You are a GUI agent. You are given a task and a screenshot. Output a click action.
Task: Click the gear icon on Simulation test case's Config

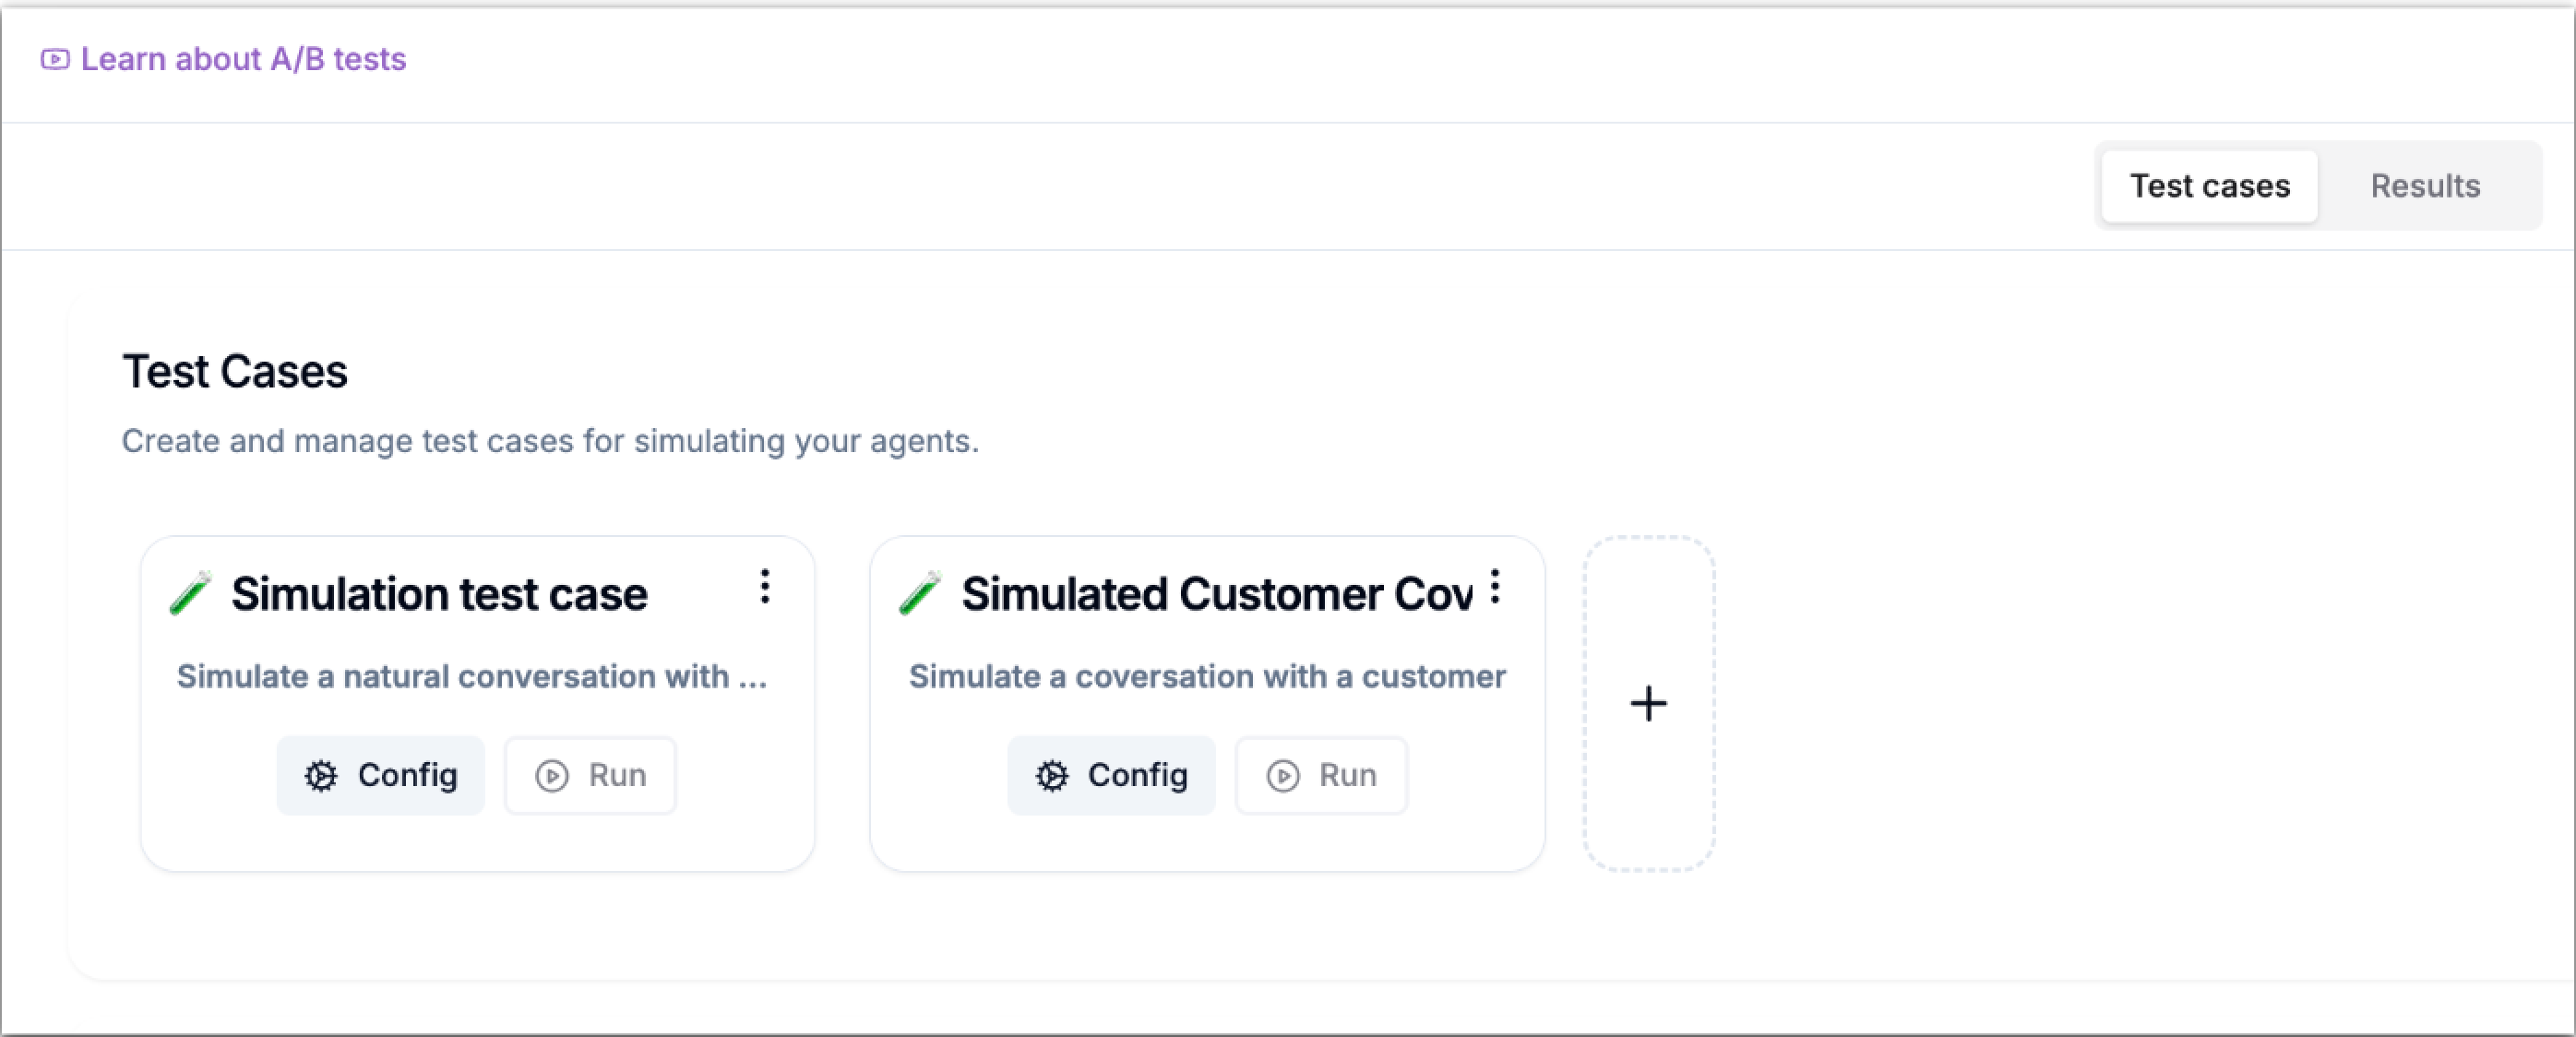click(x=321, y=776)
